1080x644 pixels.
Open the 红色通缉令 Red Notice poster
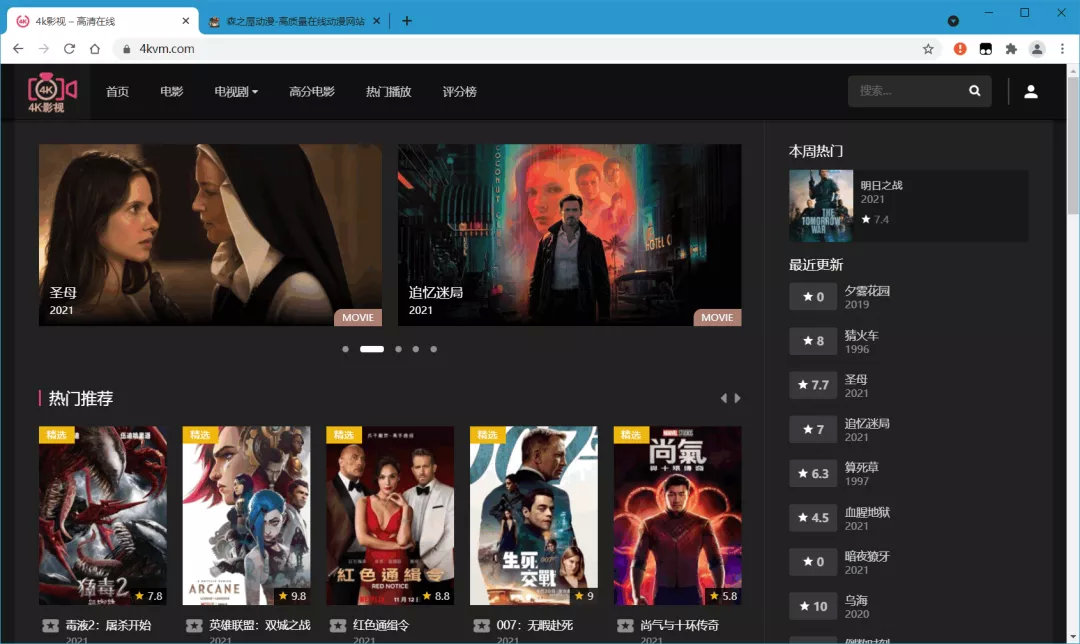point(390,515)
